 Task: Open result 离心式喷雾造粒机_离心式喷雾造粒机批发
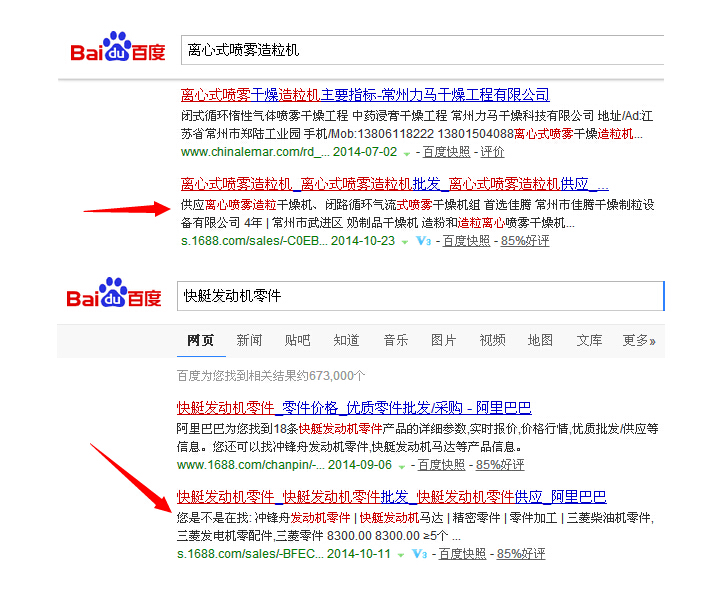395,184
